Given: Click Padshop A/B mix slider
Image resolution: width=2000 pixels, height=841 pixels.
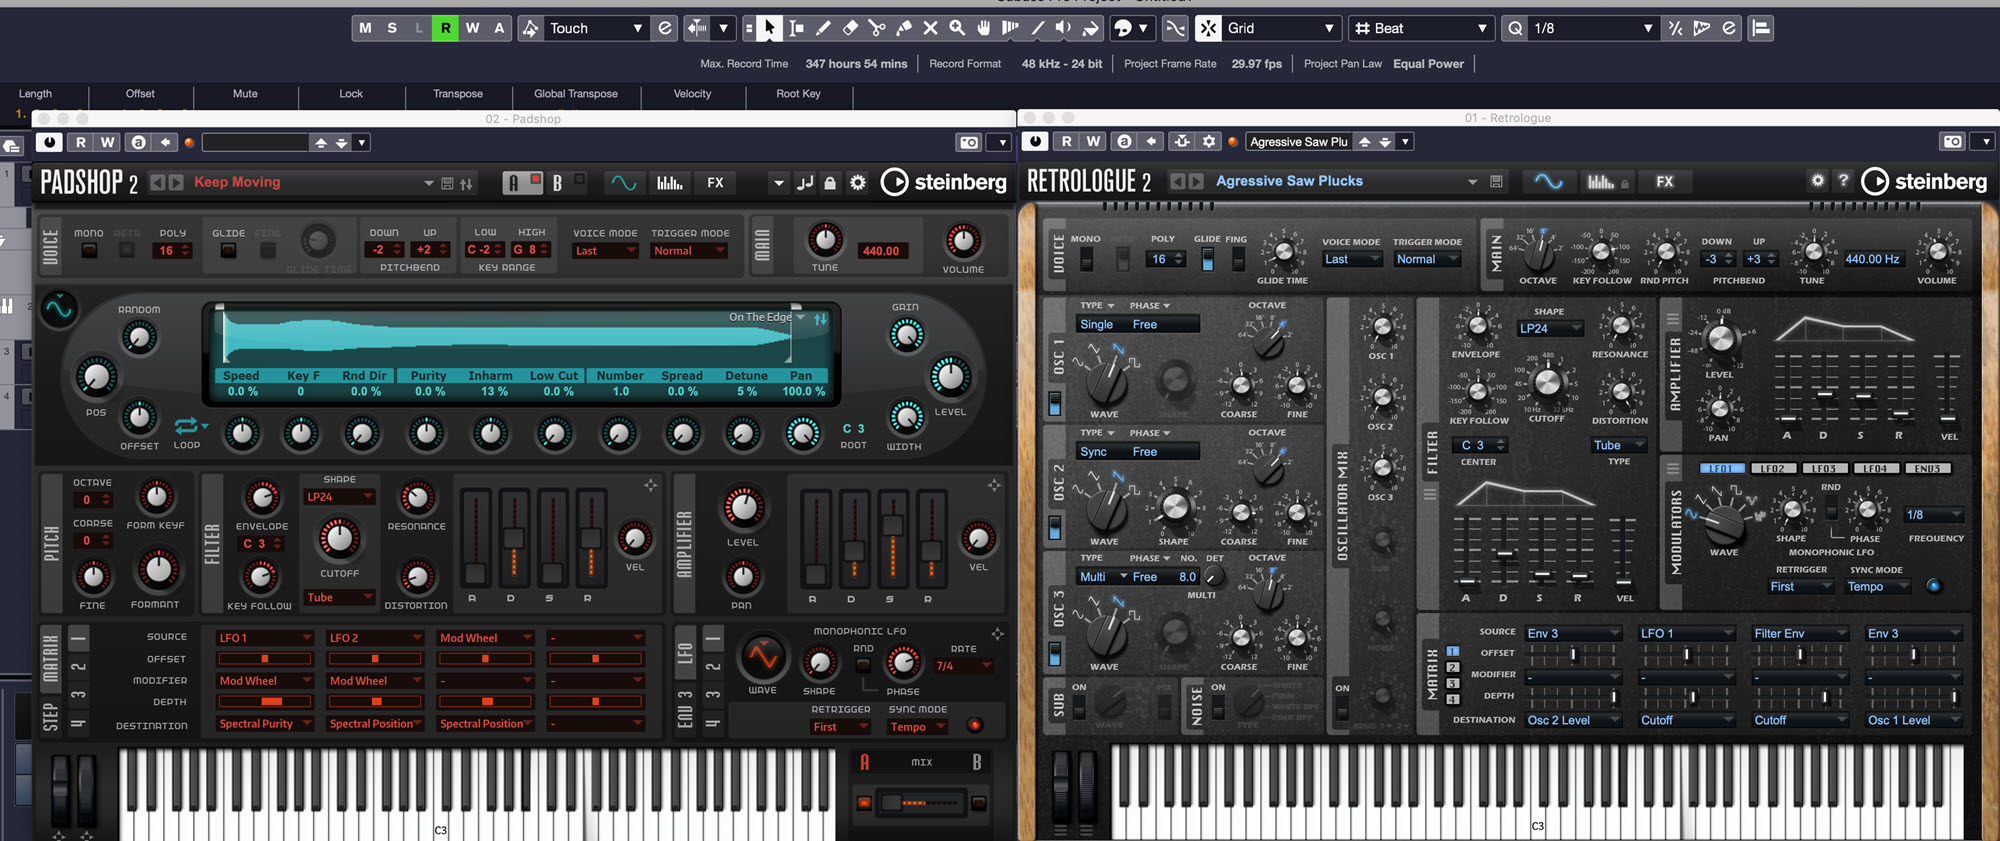Looking at the screenshot, I should [x=921, y=802].
